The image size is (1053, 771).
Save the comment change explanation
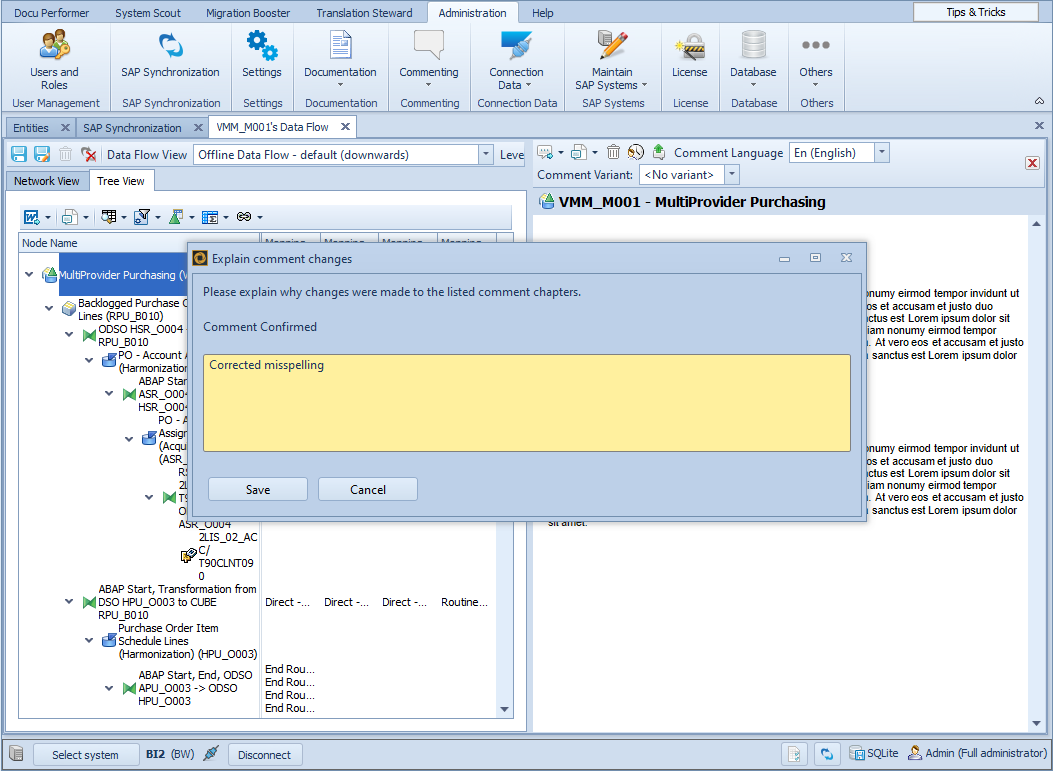coord(258,489)
